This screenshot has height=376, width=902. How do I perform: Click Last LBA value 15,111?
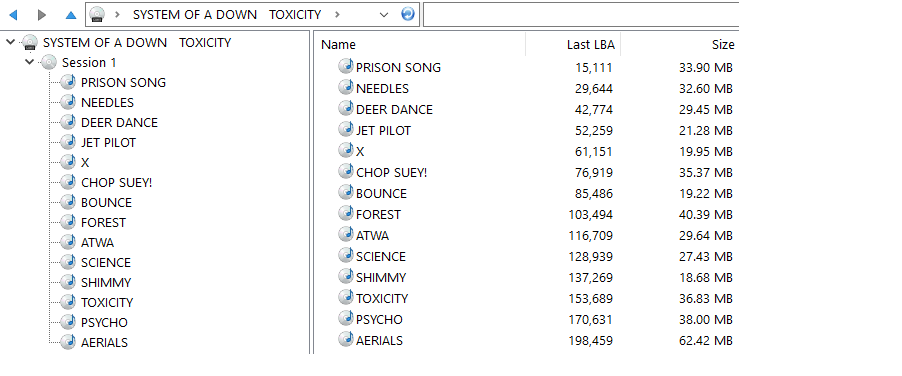point(594,68)
